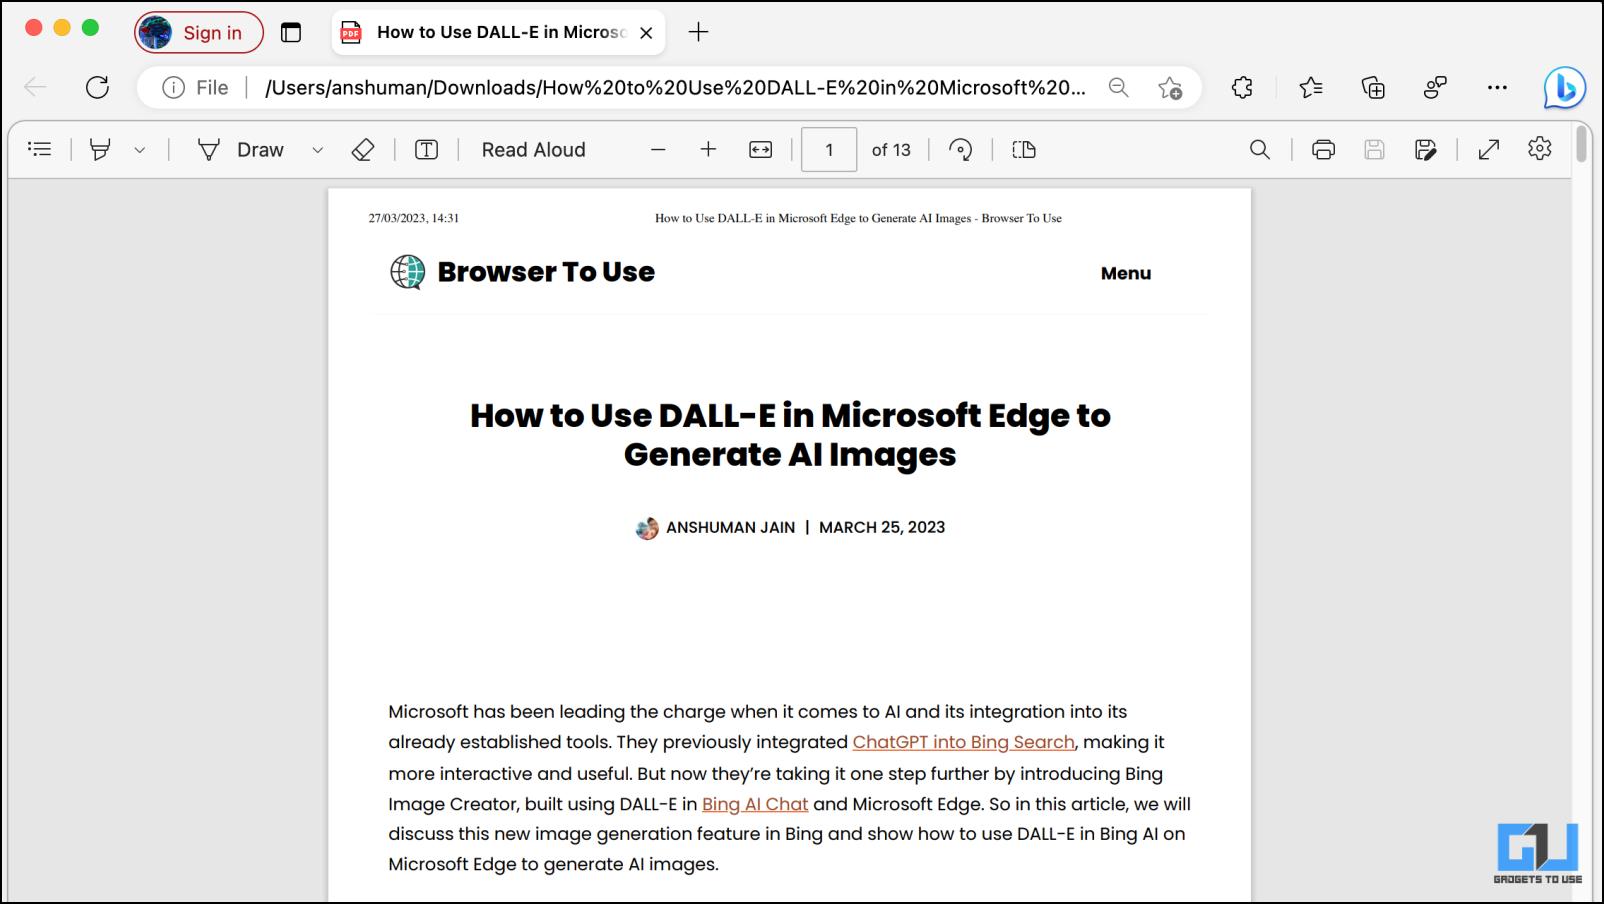1604x904 pixels.
Task: Open the profile sharing icon
Action: tap(1435, 88)
